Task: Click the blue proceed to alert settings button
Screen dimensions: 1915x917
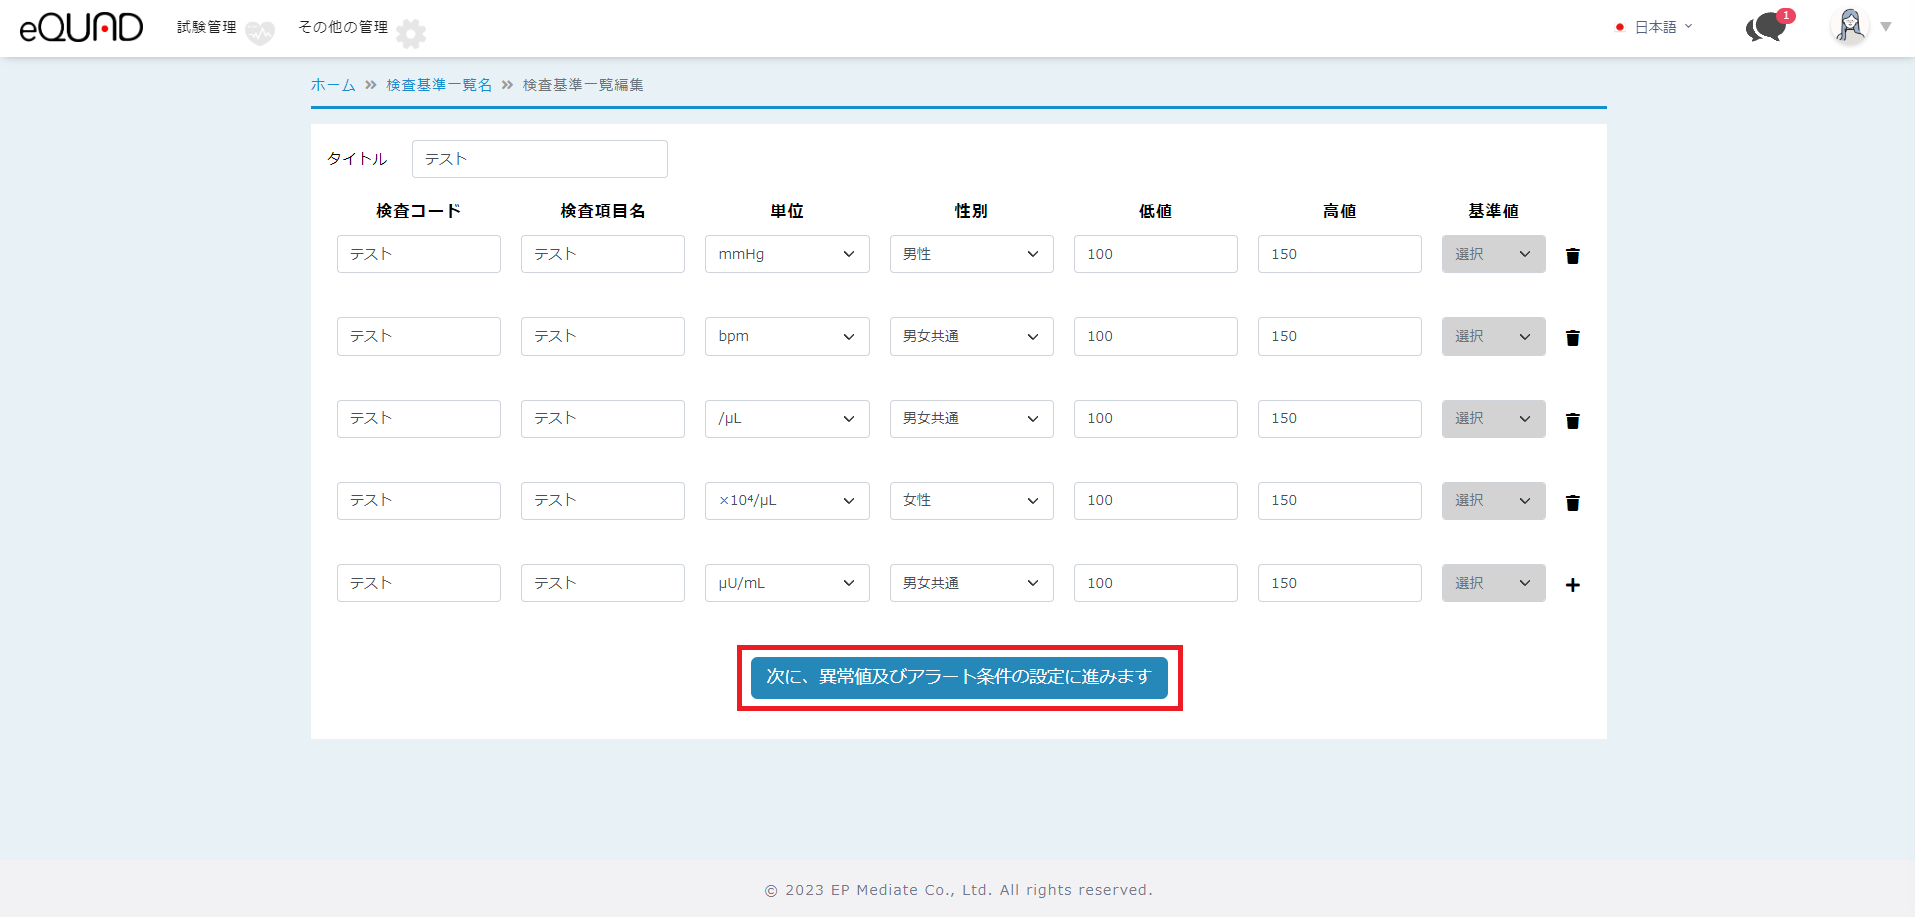Action: click(x=959, y=677)
